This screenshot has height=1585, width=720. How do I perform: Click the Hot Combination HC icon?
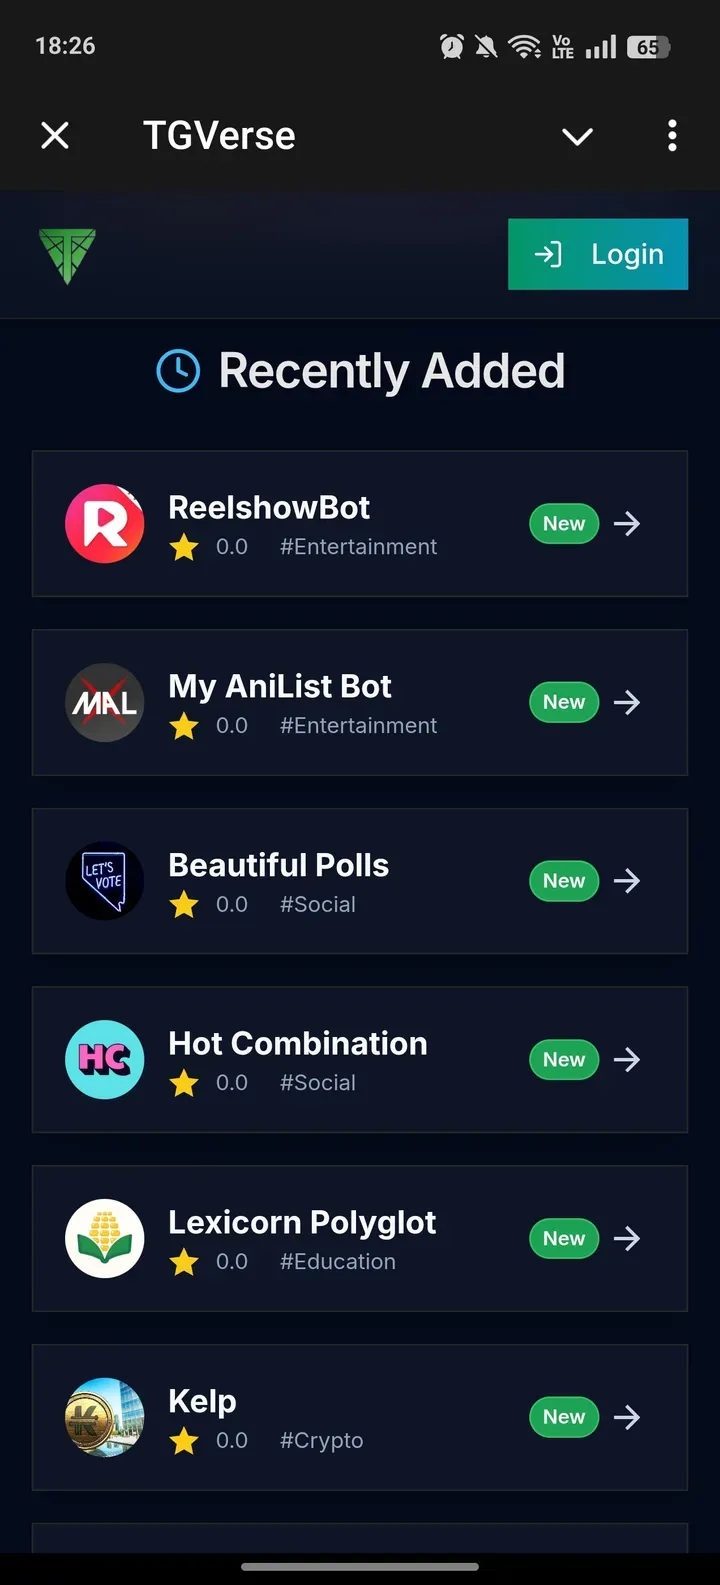click(x=104, y=1059)
